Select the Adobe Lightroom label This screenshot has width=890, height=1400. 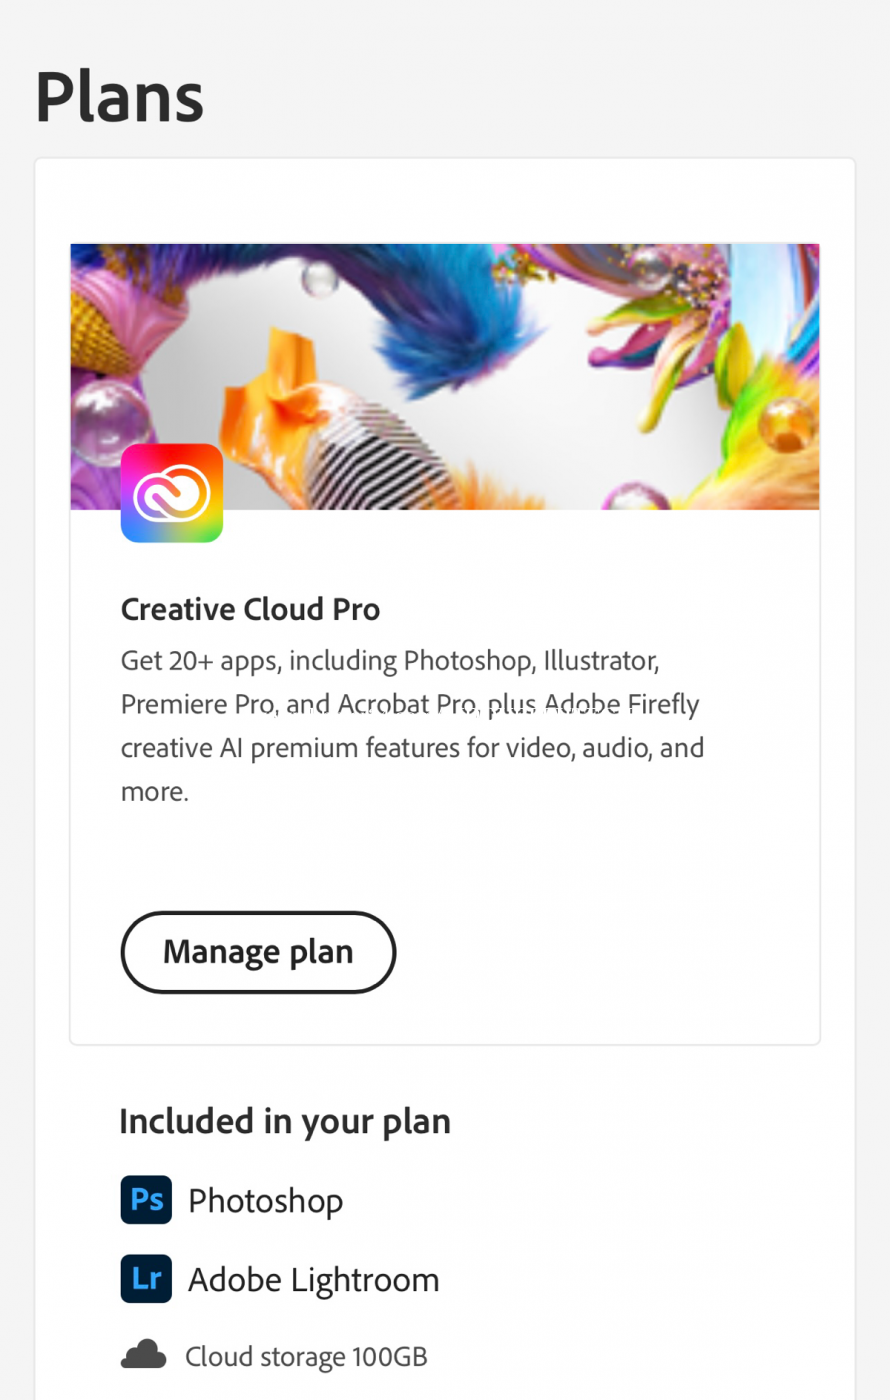click(313, 1280)
